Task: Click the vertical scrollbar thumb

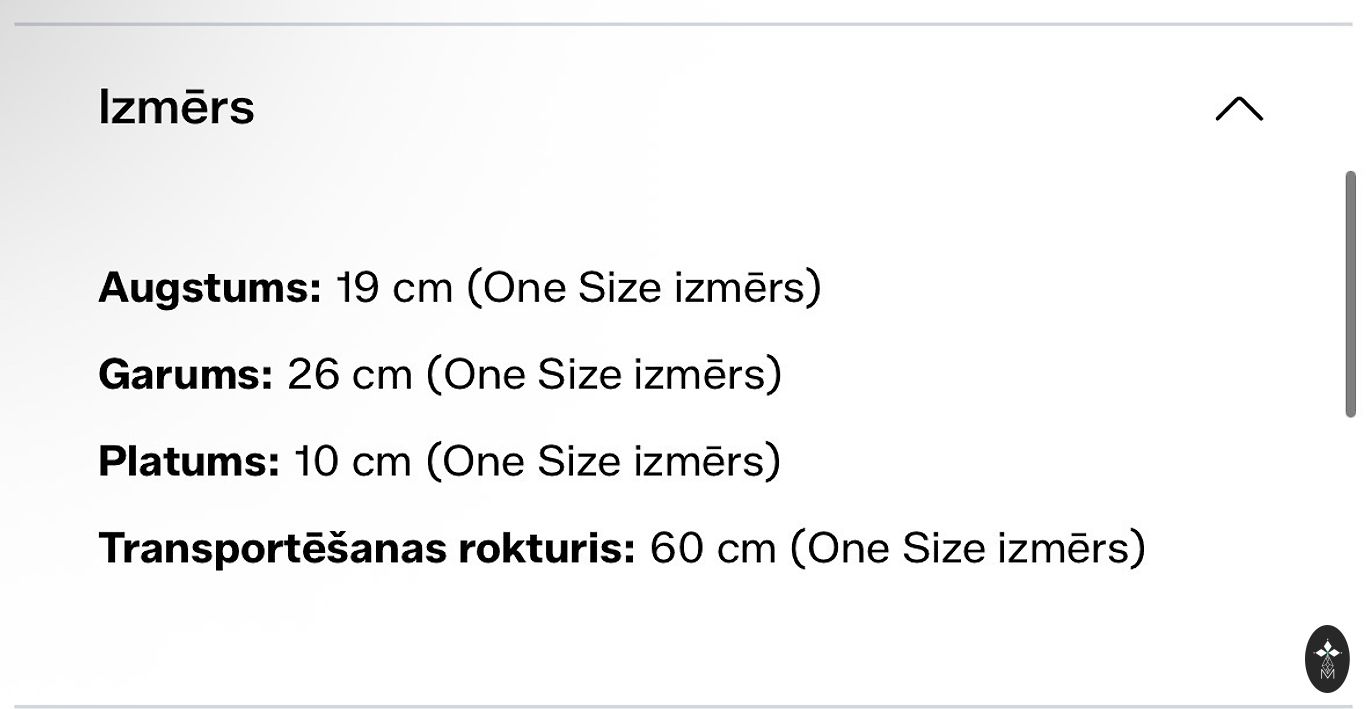Action: click(x=1350, y=294)
